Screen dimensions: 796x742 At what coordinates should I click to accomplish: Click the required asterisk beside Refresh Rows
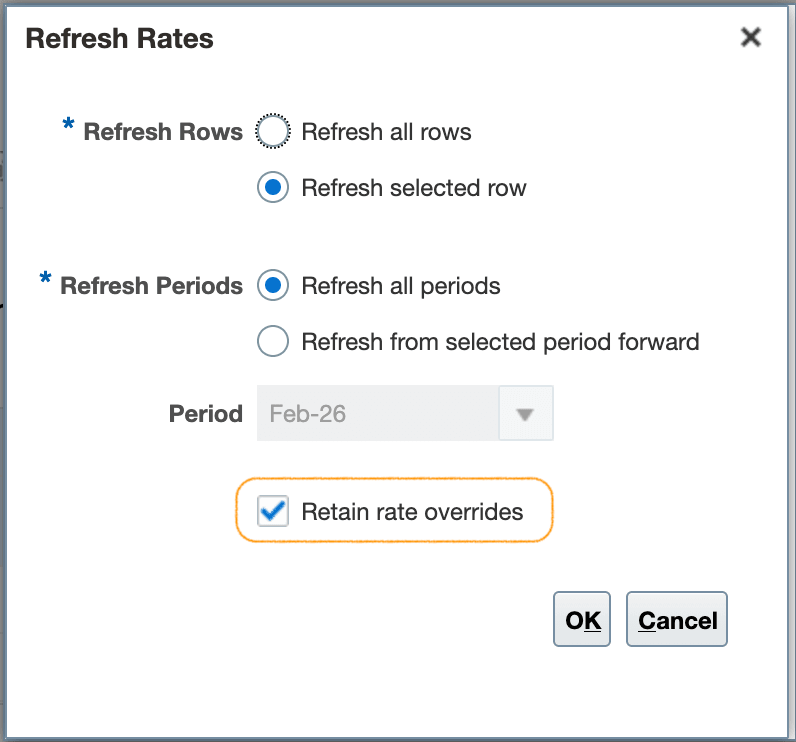pos(68,126)
